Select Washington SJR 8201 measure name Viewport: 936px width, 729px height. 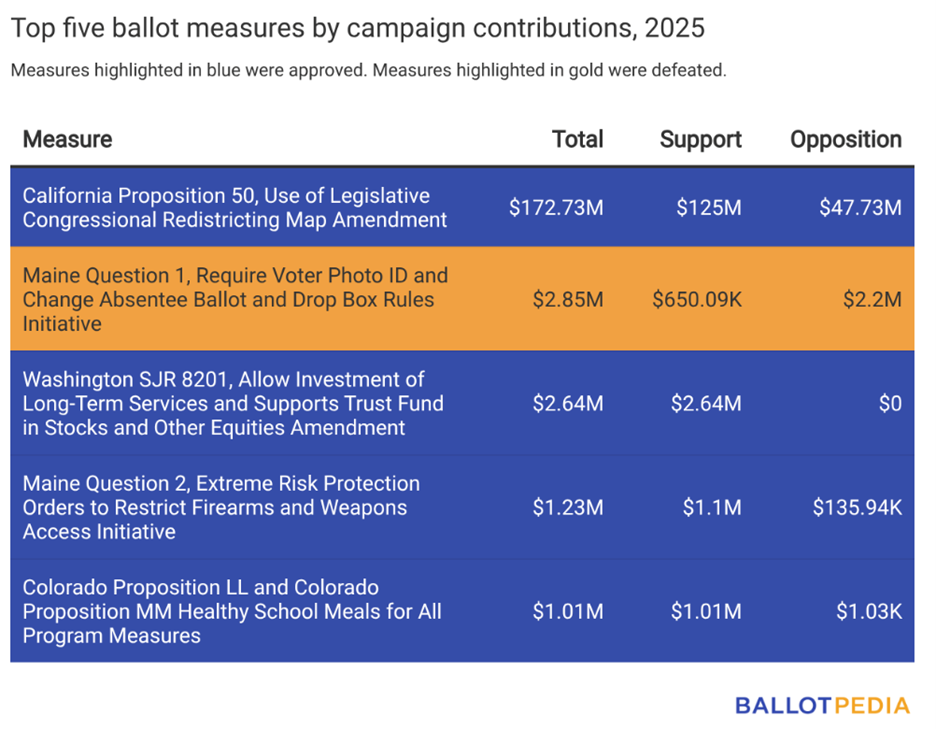(232, 403)
